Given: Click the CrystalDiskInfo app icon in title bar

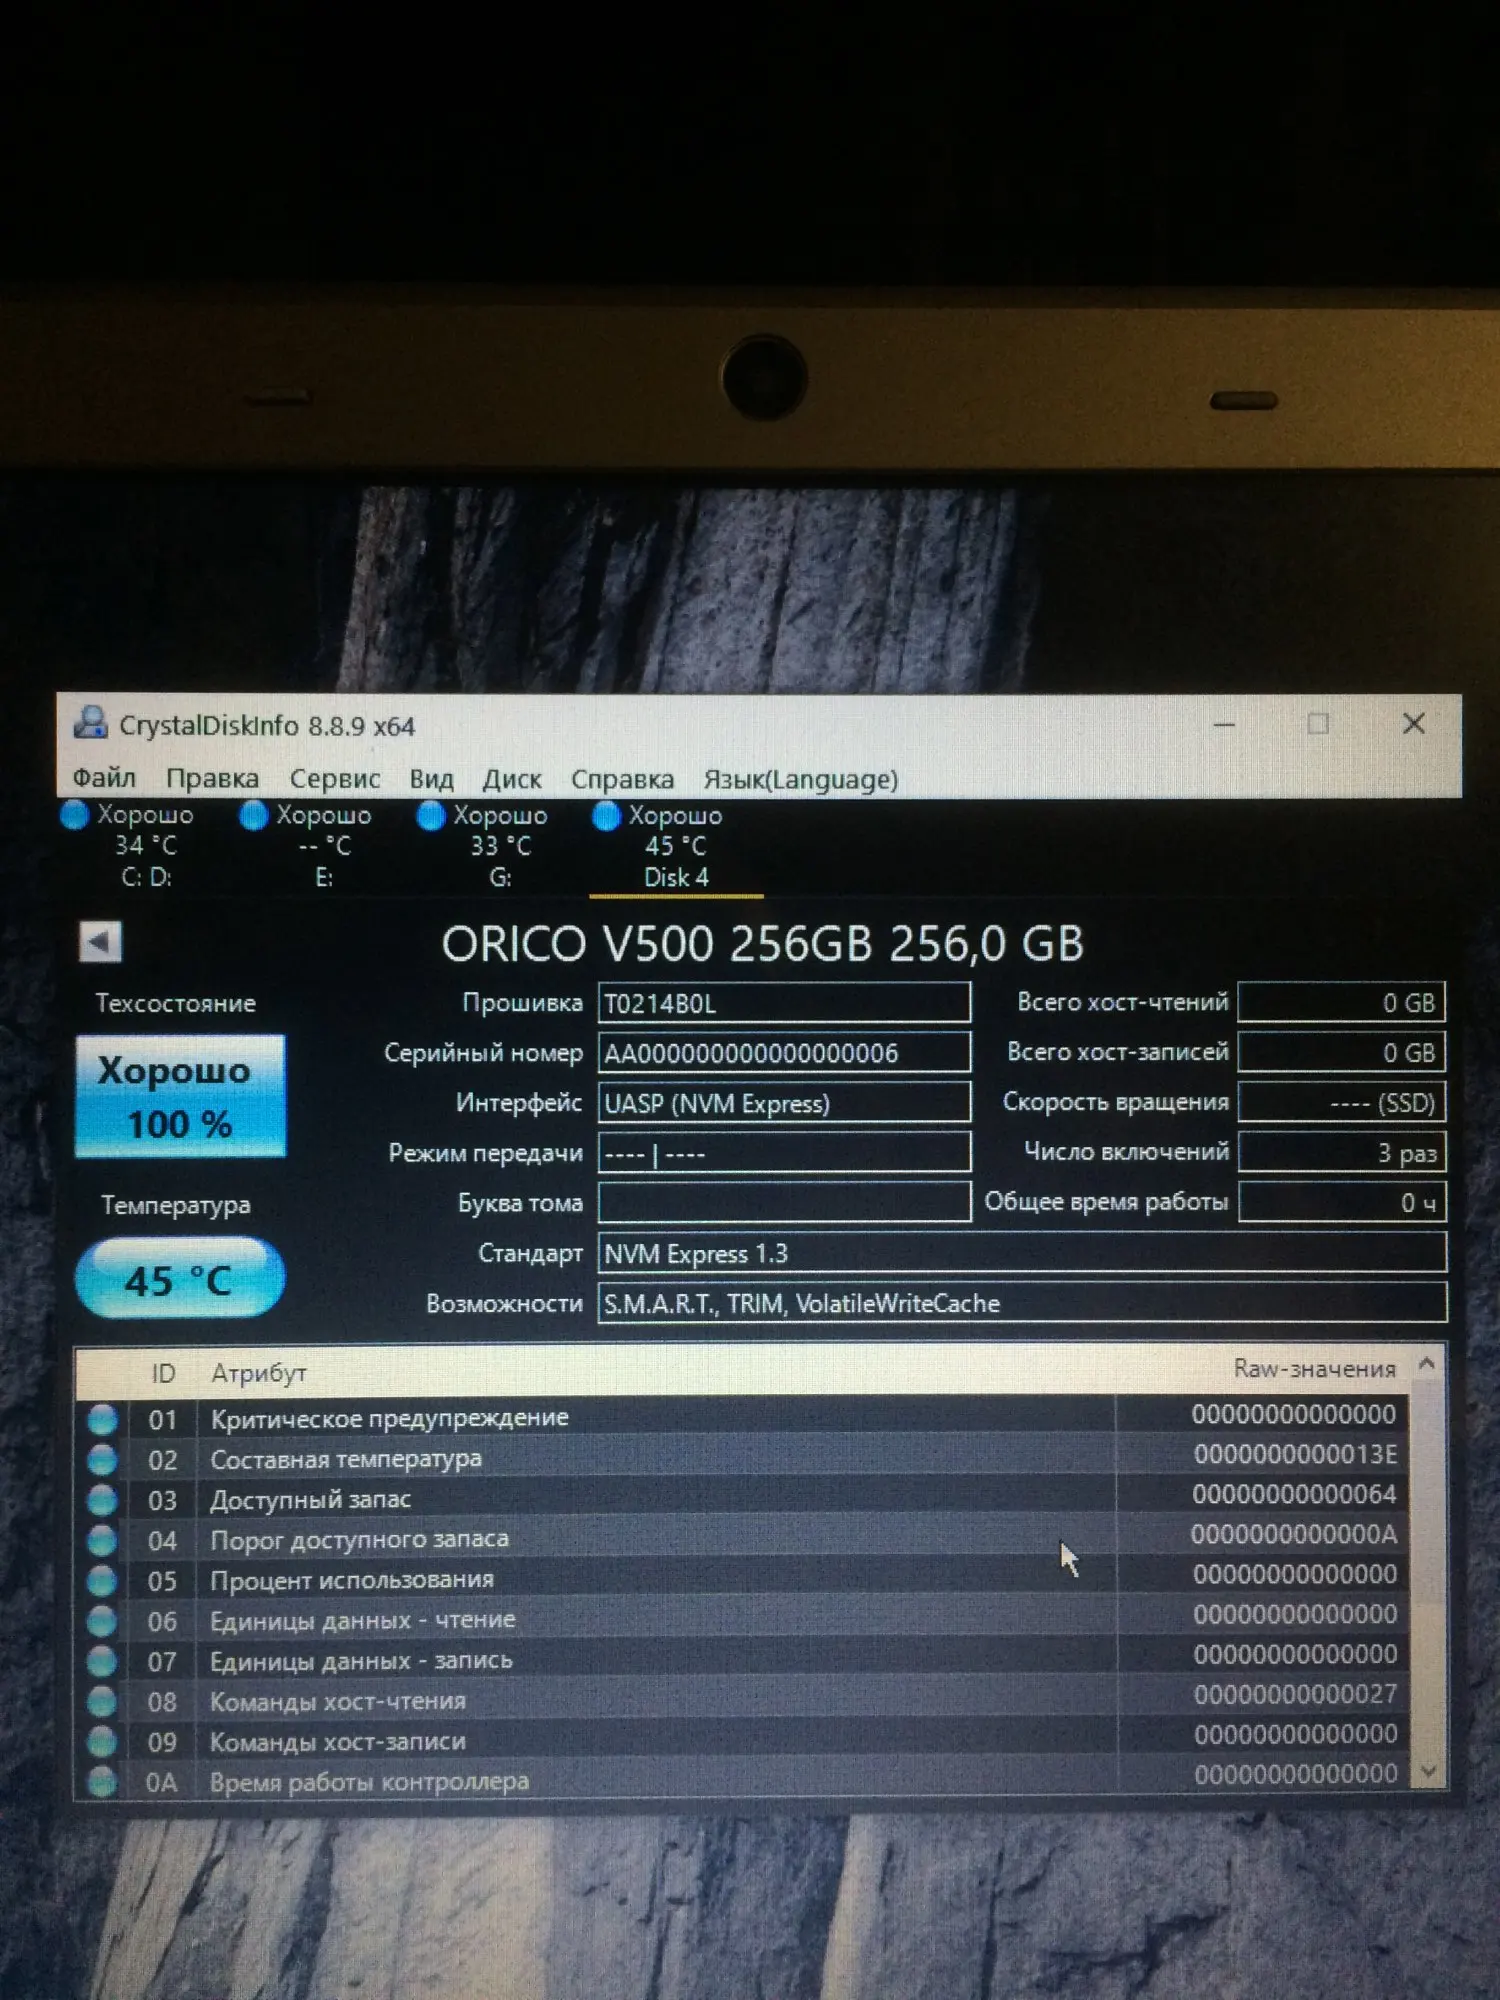Looking at the screenshot, I should (x=90, y=723).
